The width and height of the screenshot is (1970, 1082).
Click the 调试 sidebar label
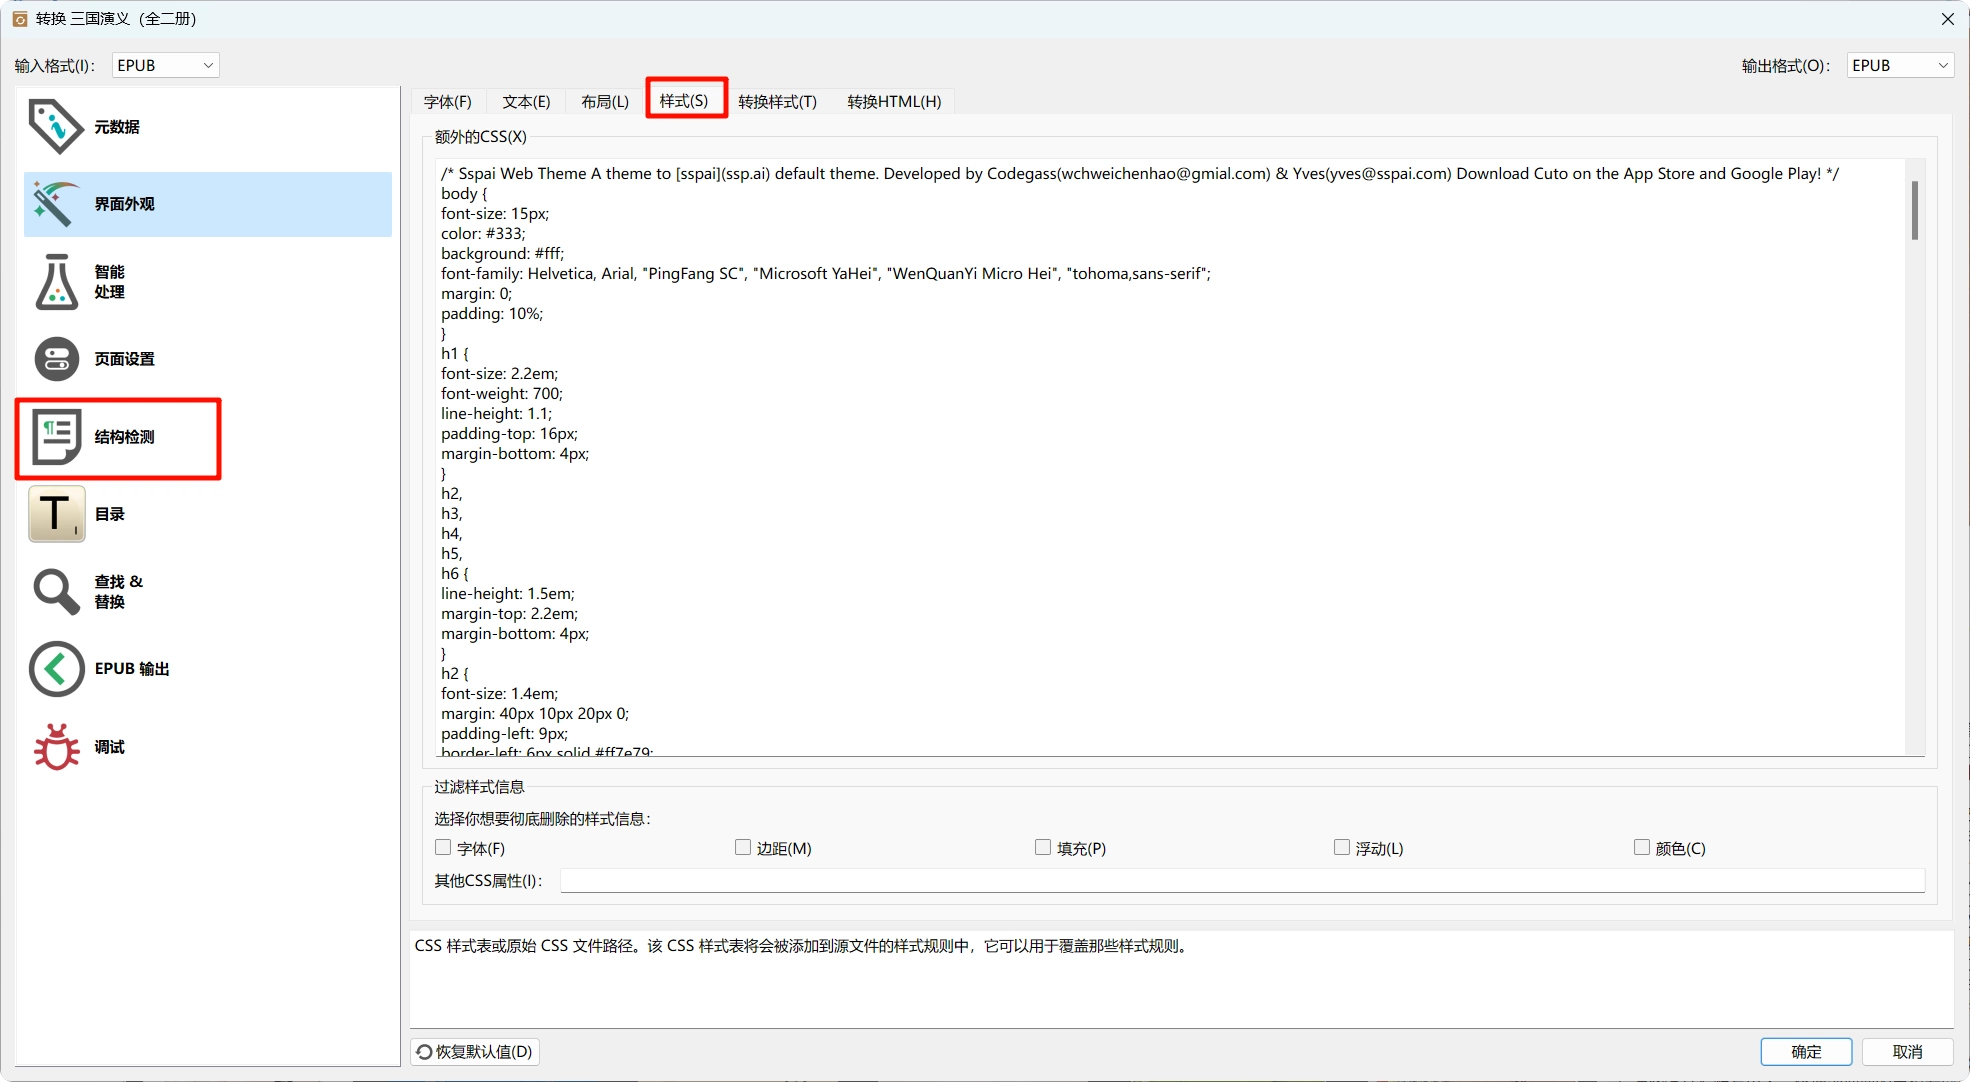(110, 747)
